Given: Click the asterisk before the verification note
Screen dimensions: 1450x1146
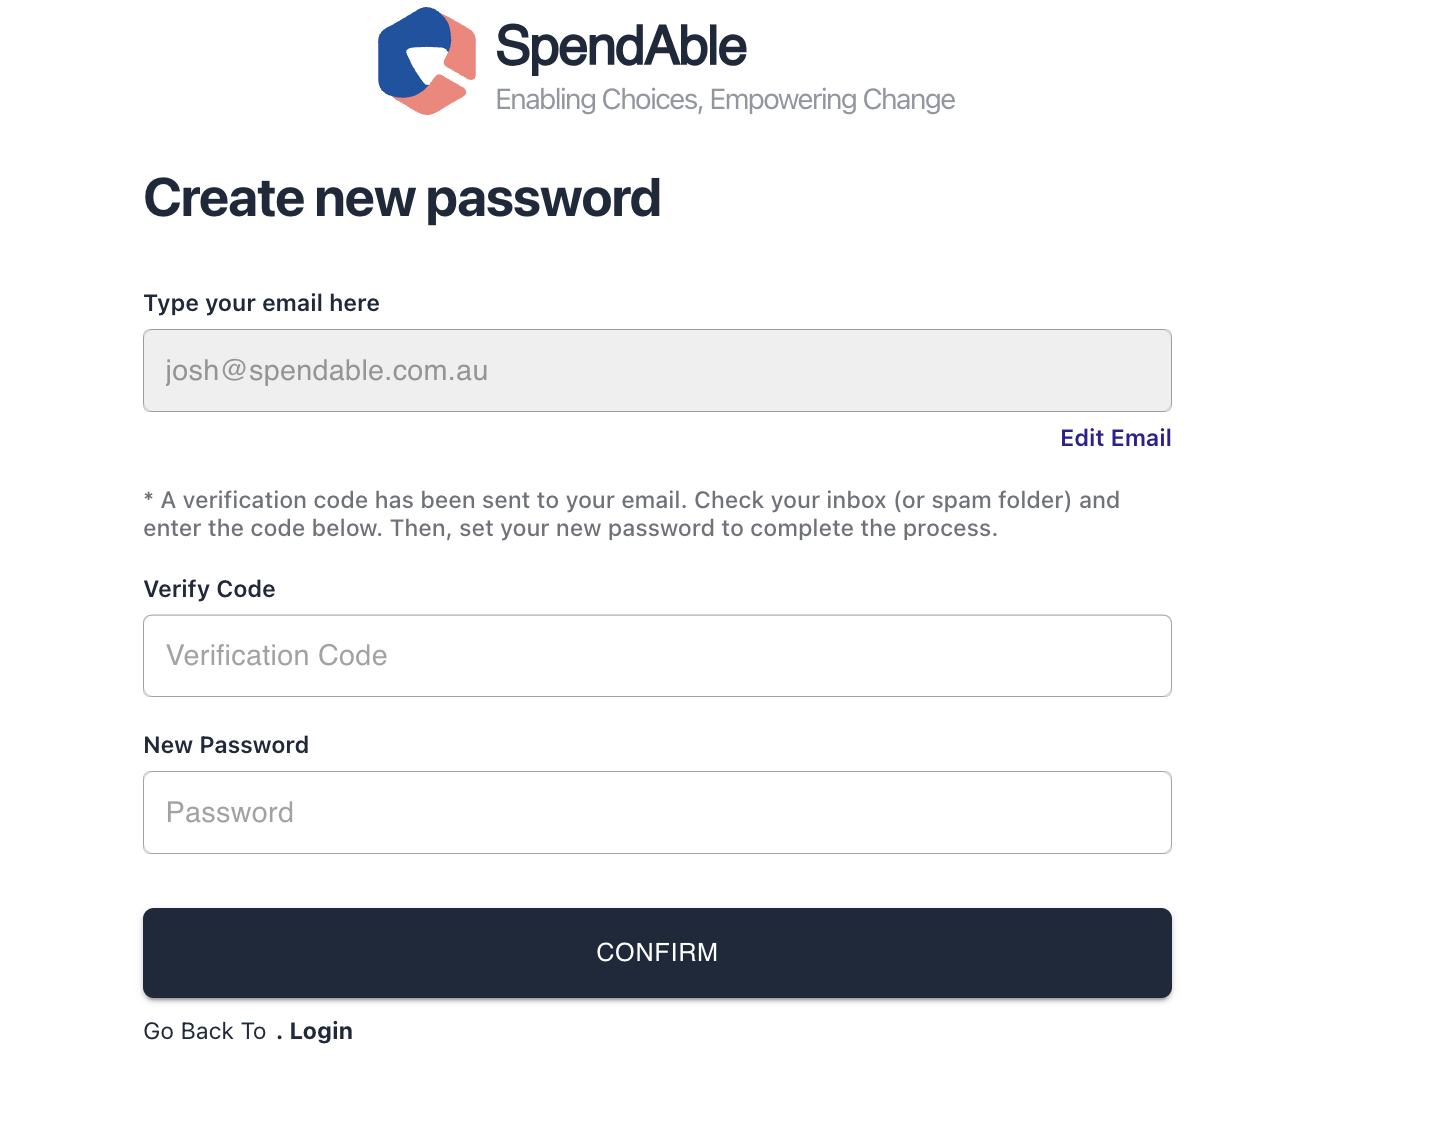Looking at the screenshot, I should [149, 499].
